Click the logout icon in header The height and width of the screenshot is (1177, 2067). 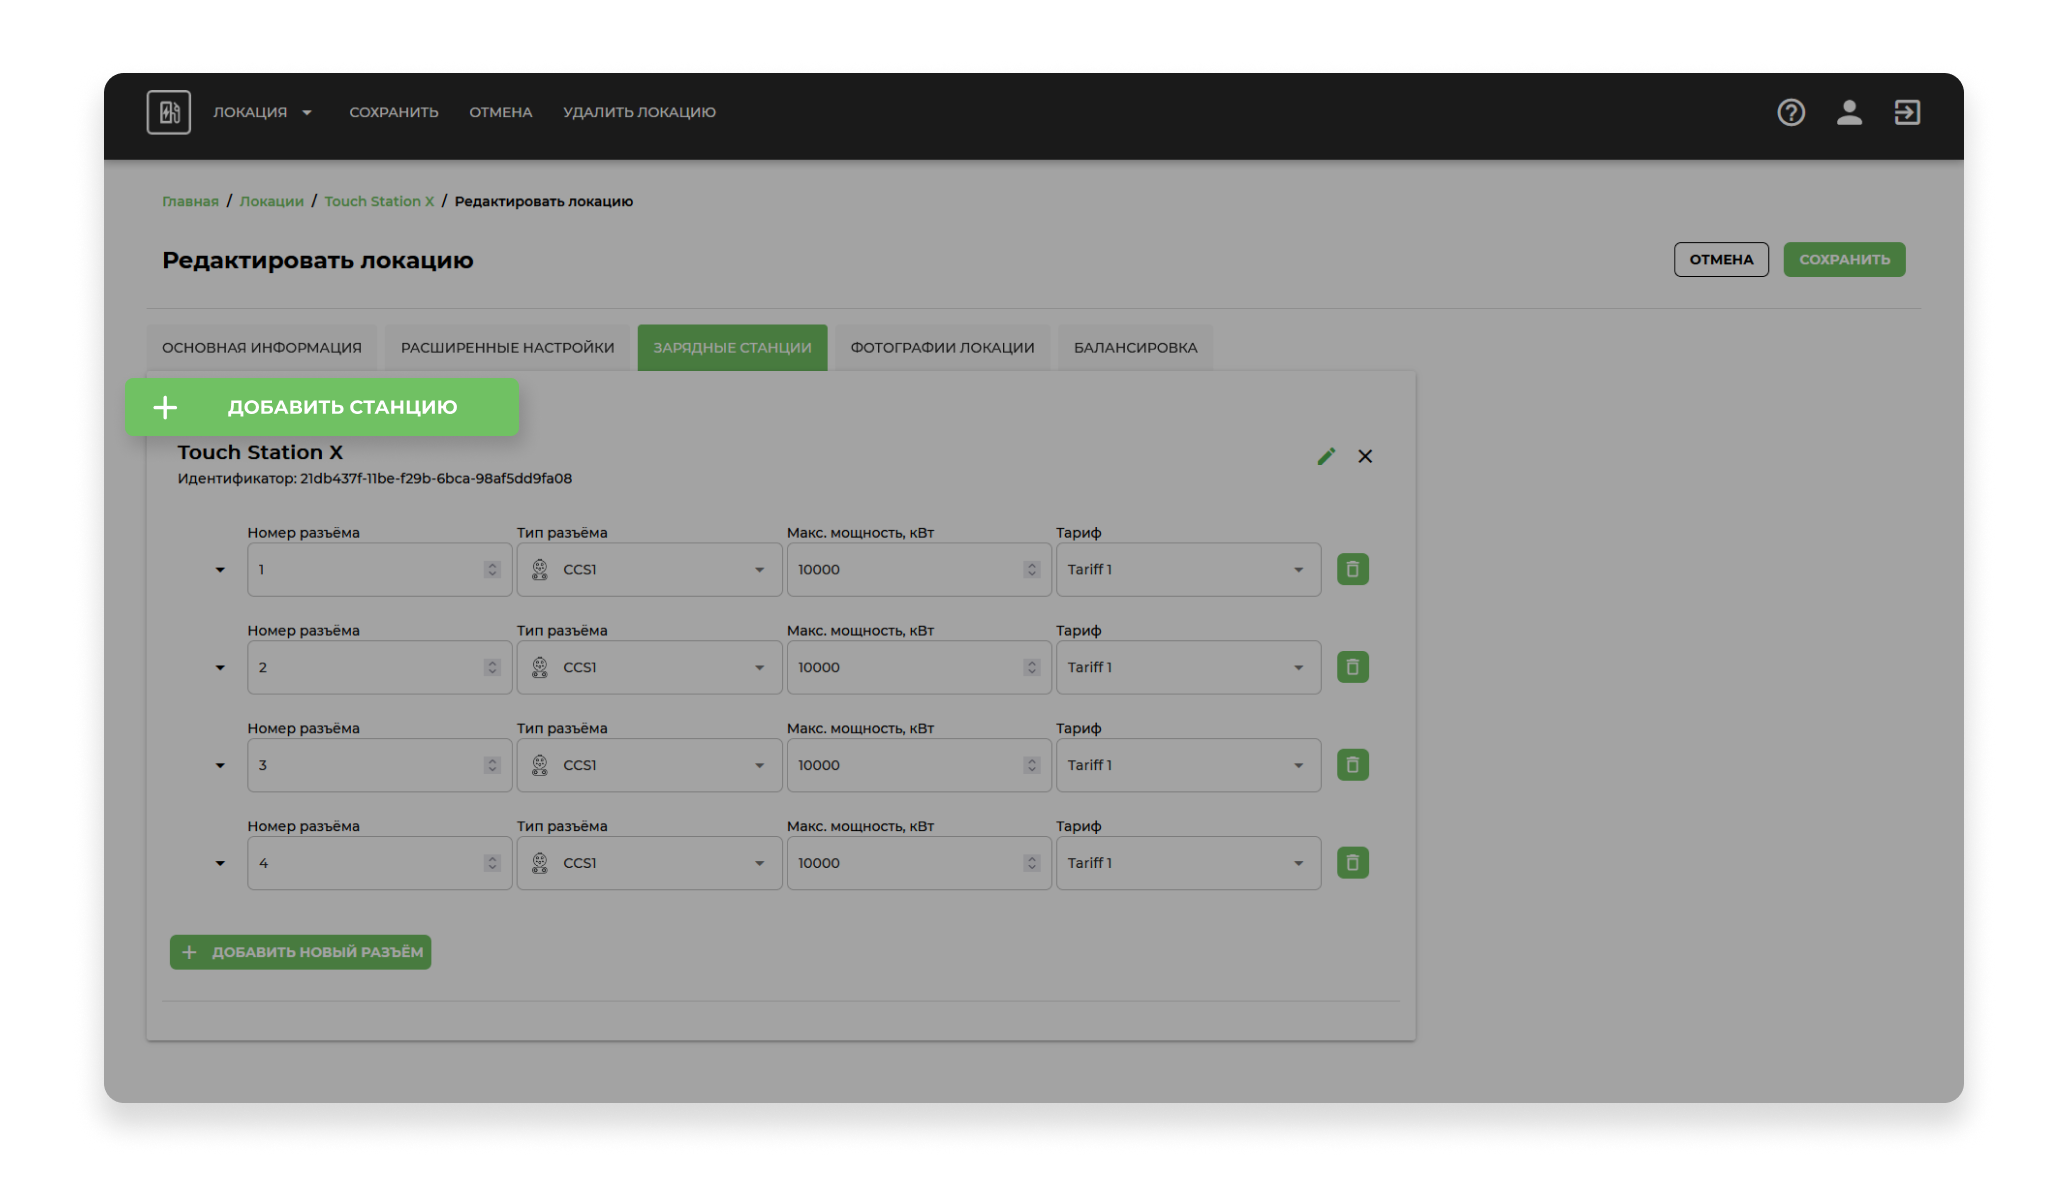tap(1907, 112)
